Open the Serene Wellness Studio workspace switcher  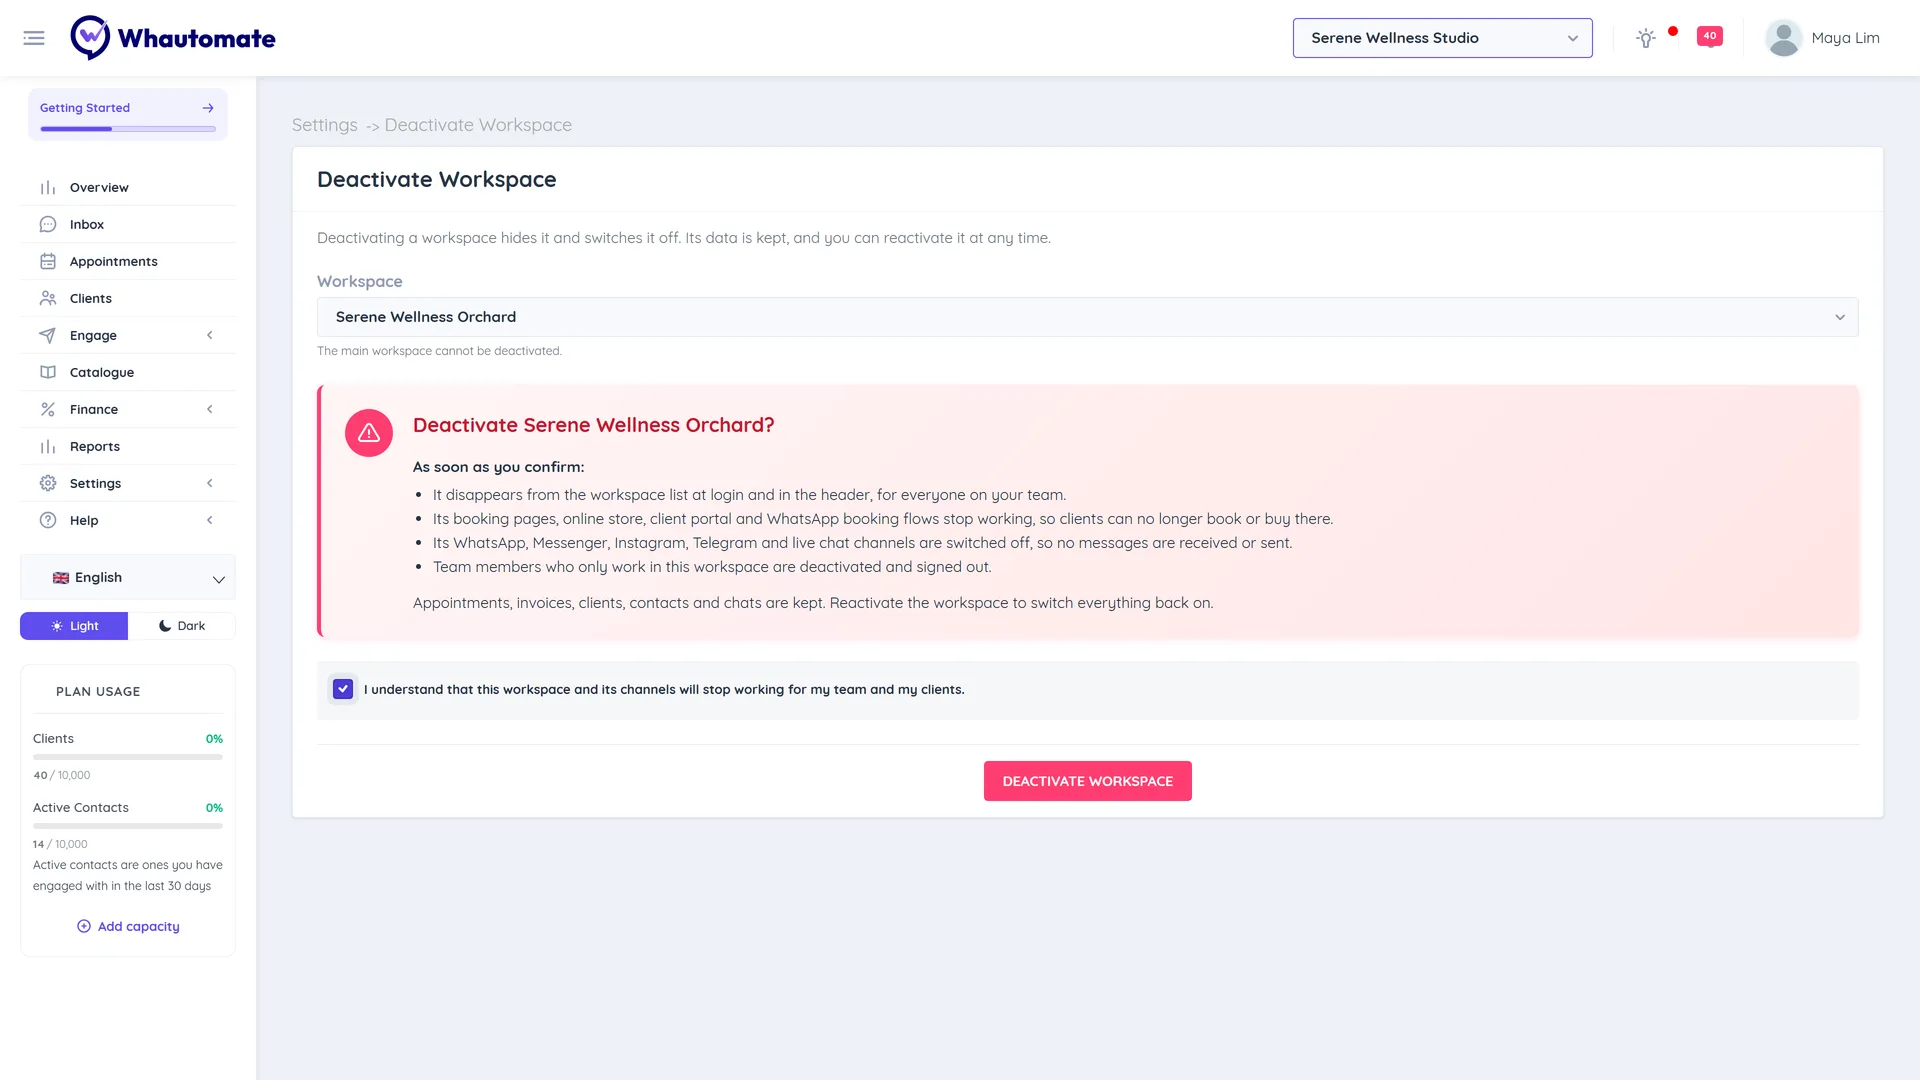pos(1442,38)
